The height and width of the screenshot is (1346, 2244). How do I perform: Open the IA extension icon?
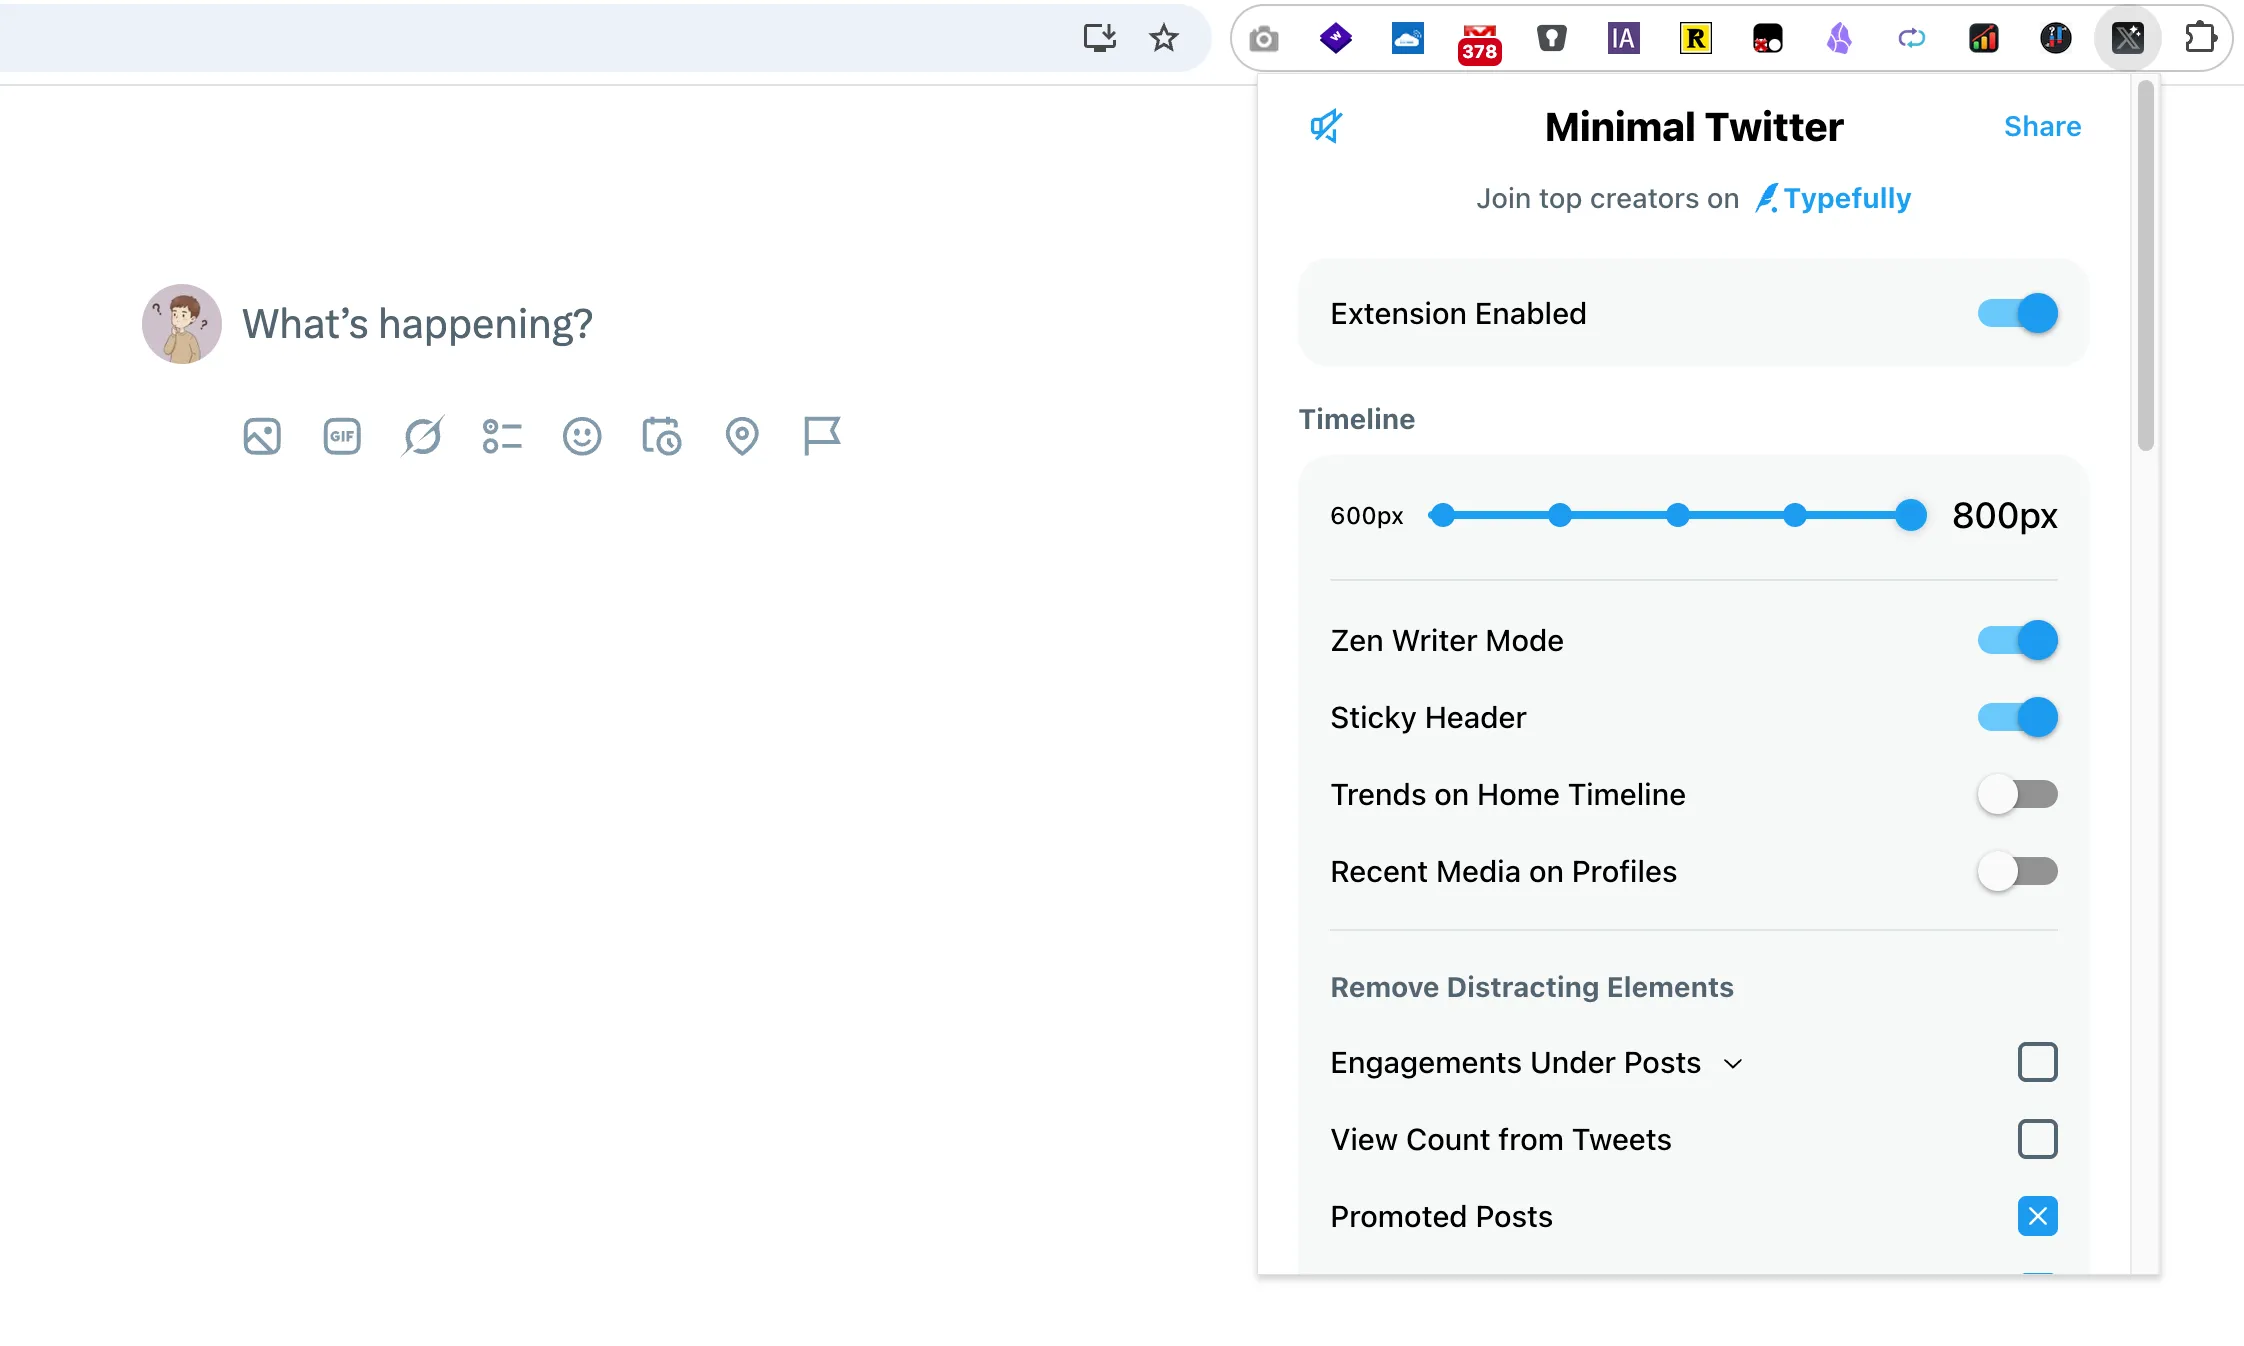pyautogui.click(x=1624, y=39)
